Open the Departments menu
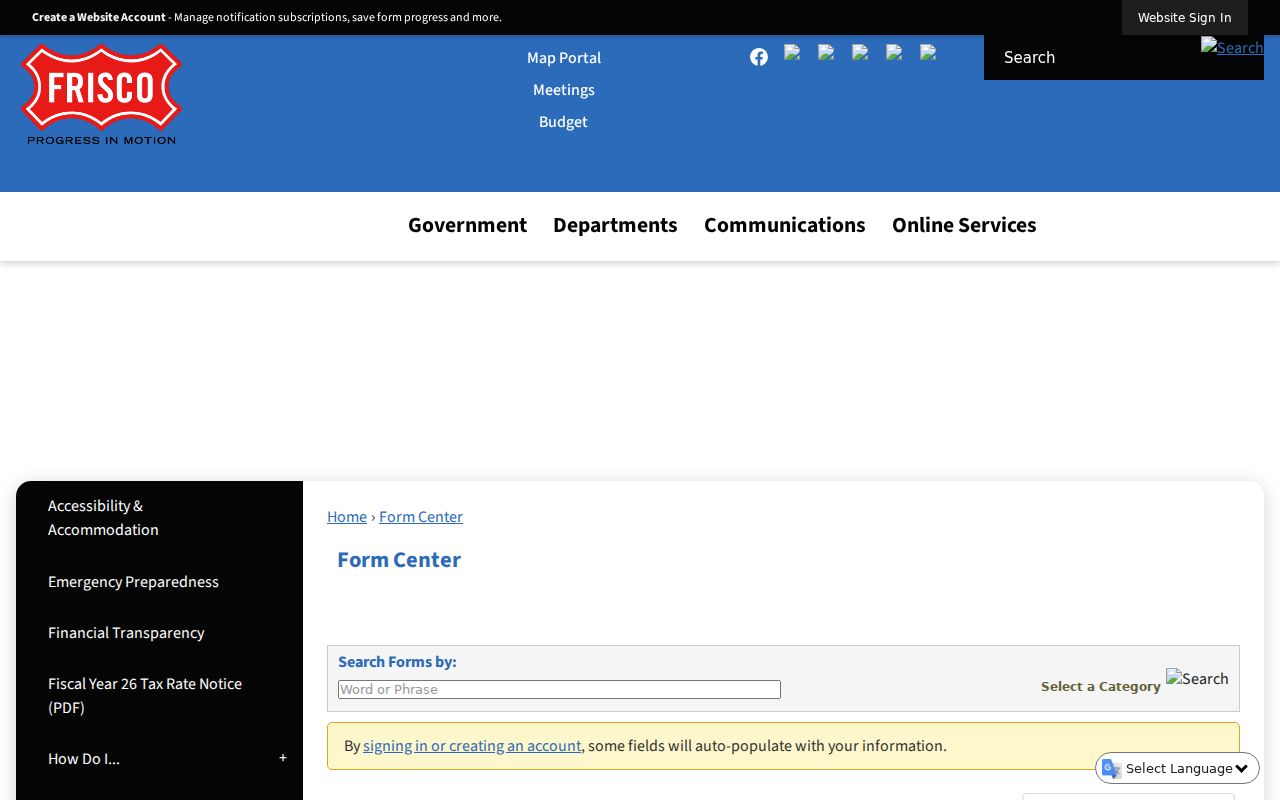Image resolution: width=1280 pixels, height=800 pixels. (615, 225)
